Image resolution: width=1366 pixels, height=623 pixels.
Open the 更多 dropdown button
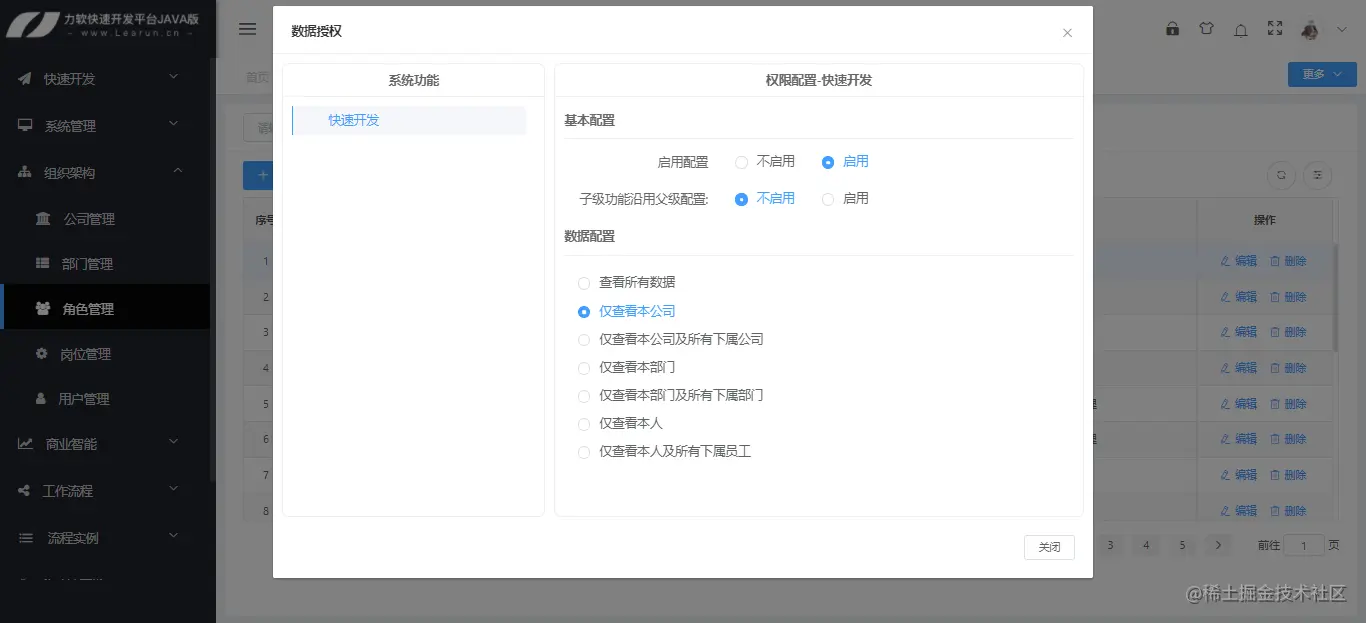click(x=1321, y=74)
